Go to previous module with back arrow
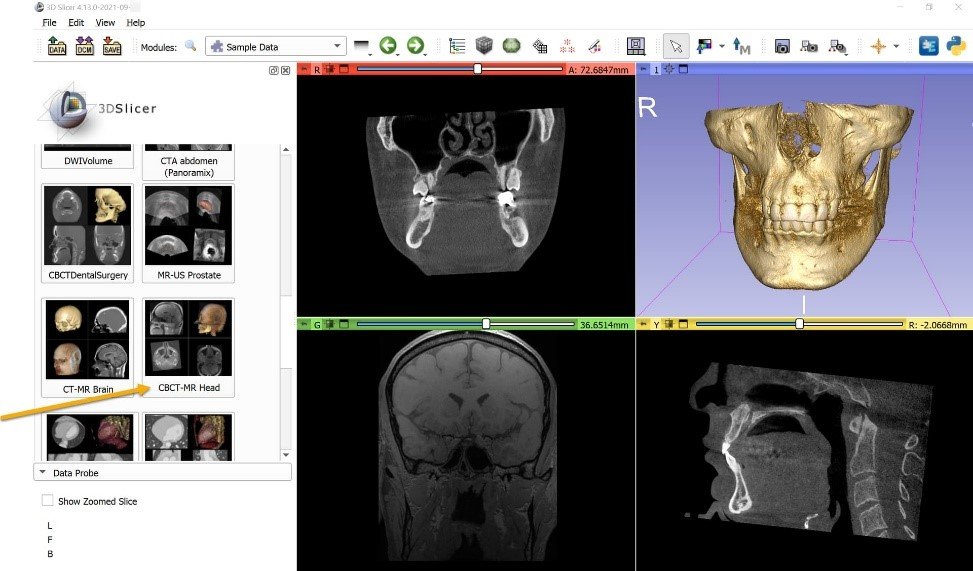Viewport: 973px width, 571px height. click(388, 46)
